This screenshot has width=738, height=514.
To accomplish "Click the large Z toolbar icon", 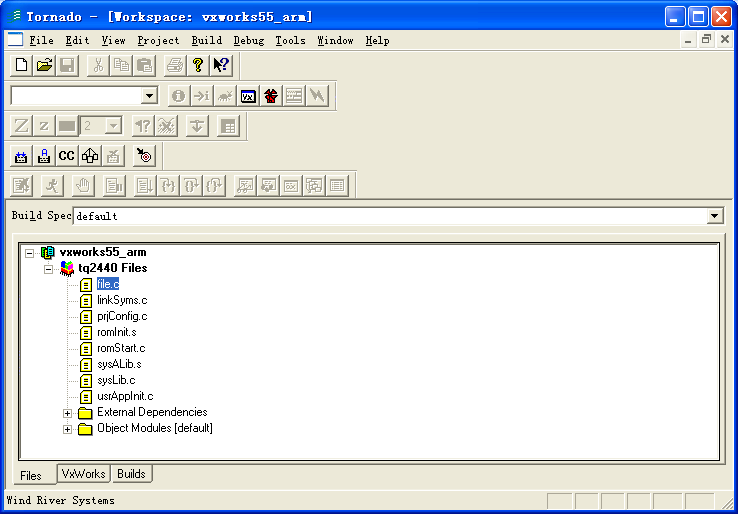I will tap(21, 126).
